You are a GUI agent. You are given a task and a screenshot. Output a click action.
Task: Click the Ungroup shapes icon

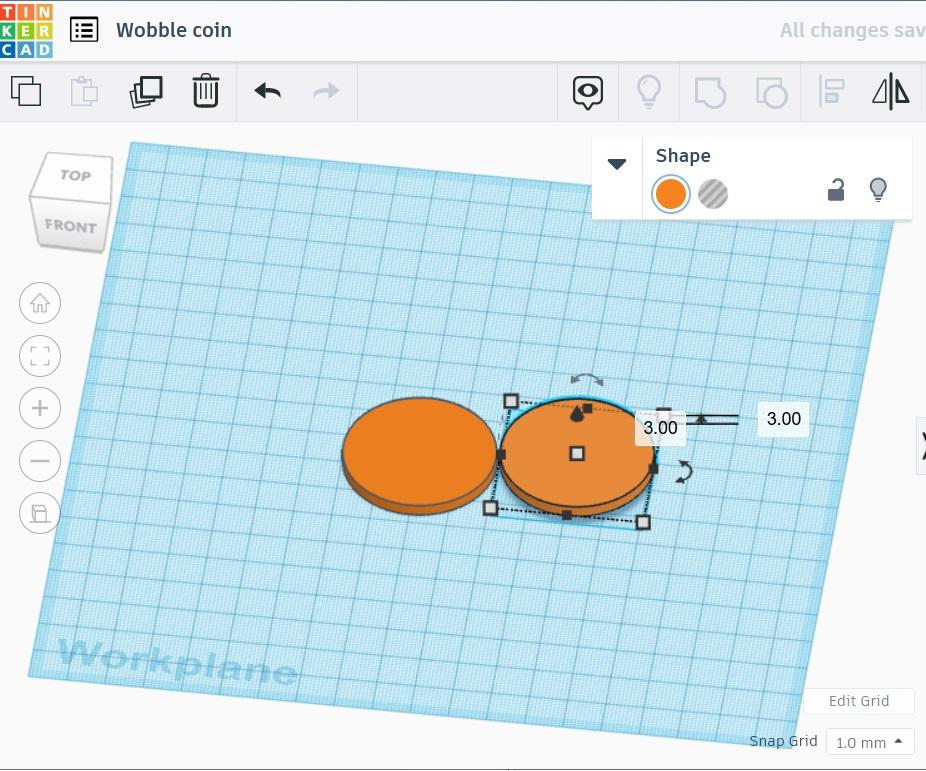pos(771,92)
